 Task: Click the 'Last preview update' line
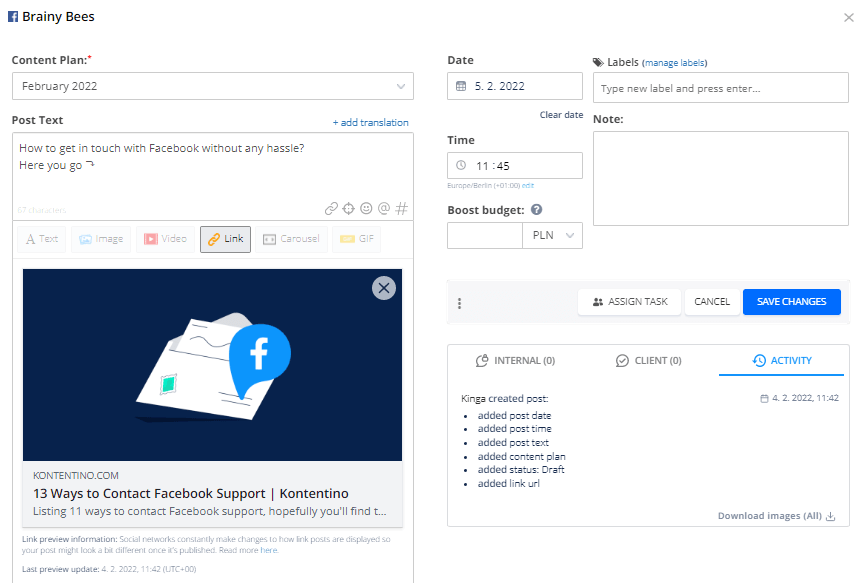tap(109, 569)
